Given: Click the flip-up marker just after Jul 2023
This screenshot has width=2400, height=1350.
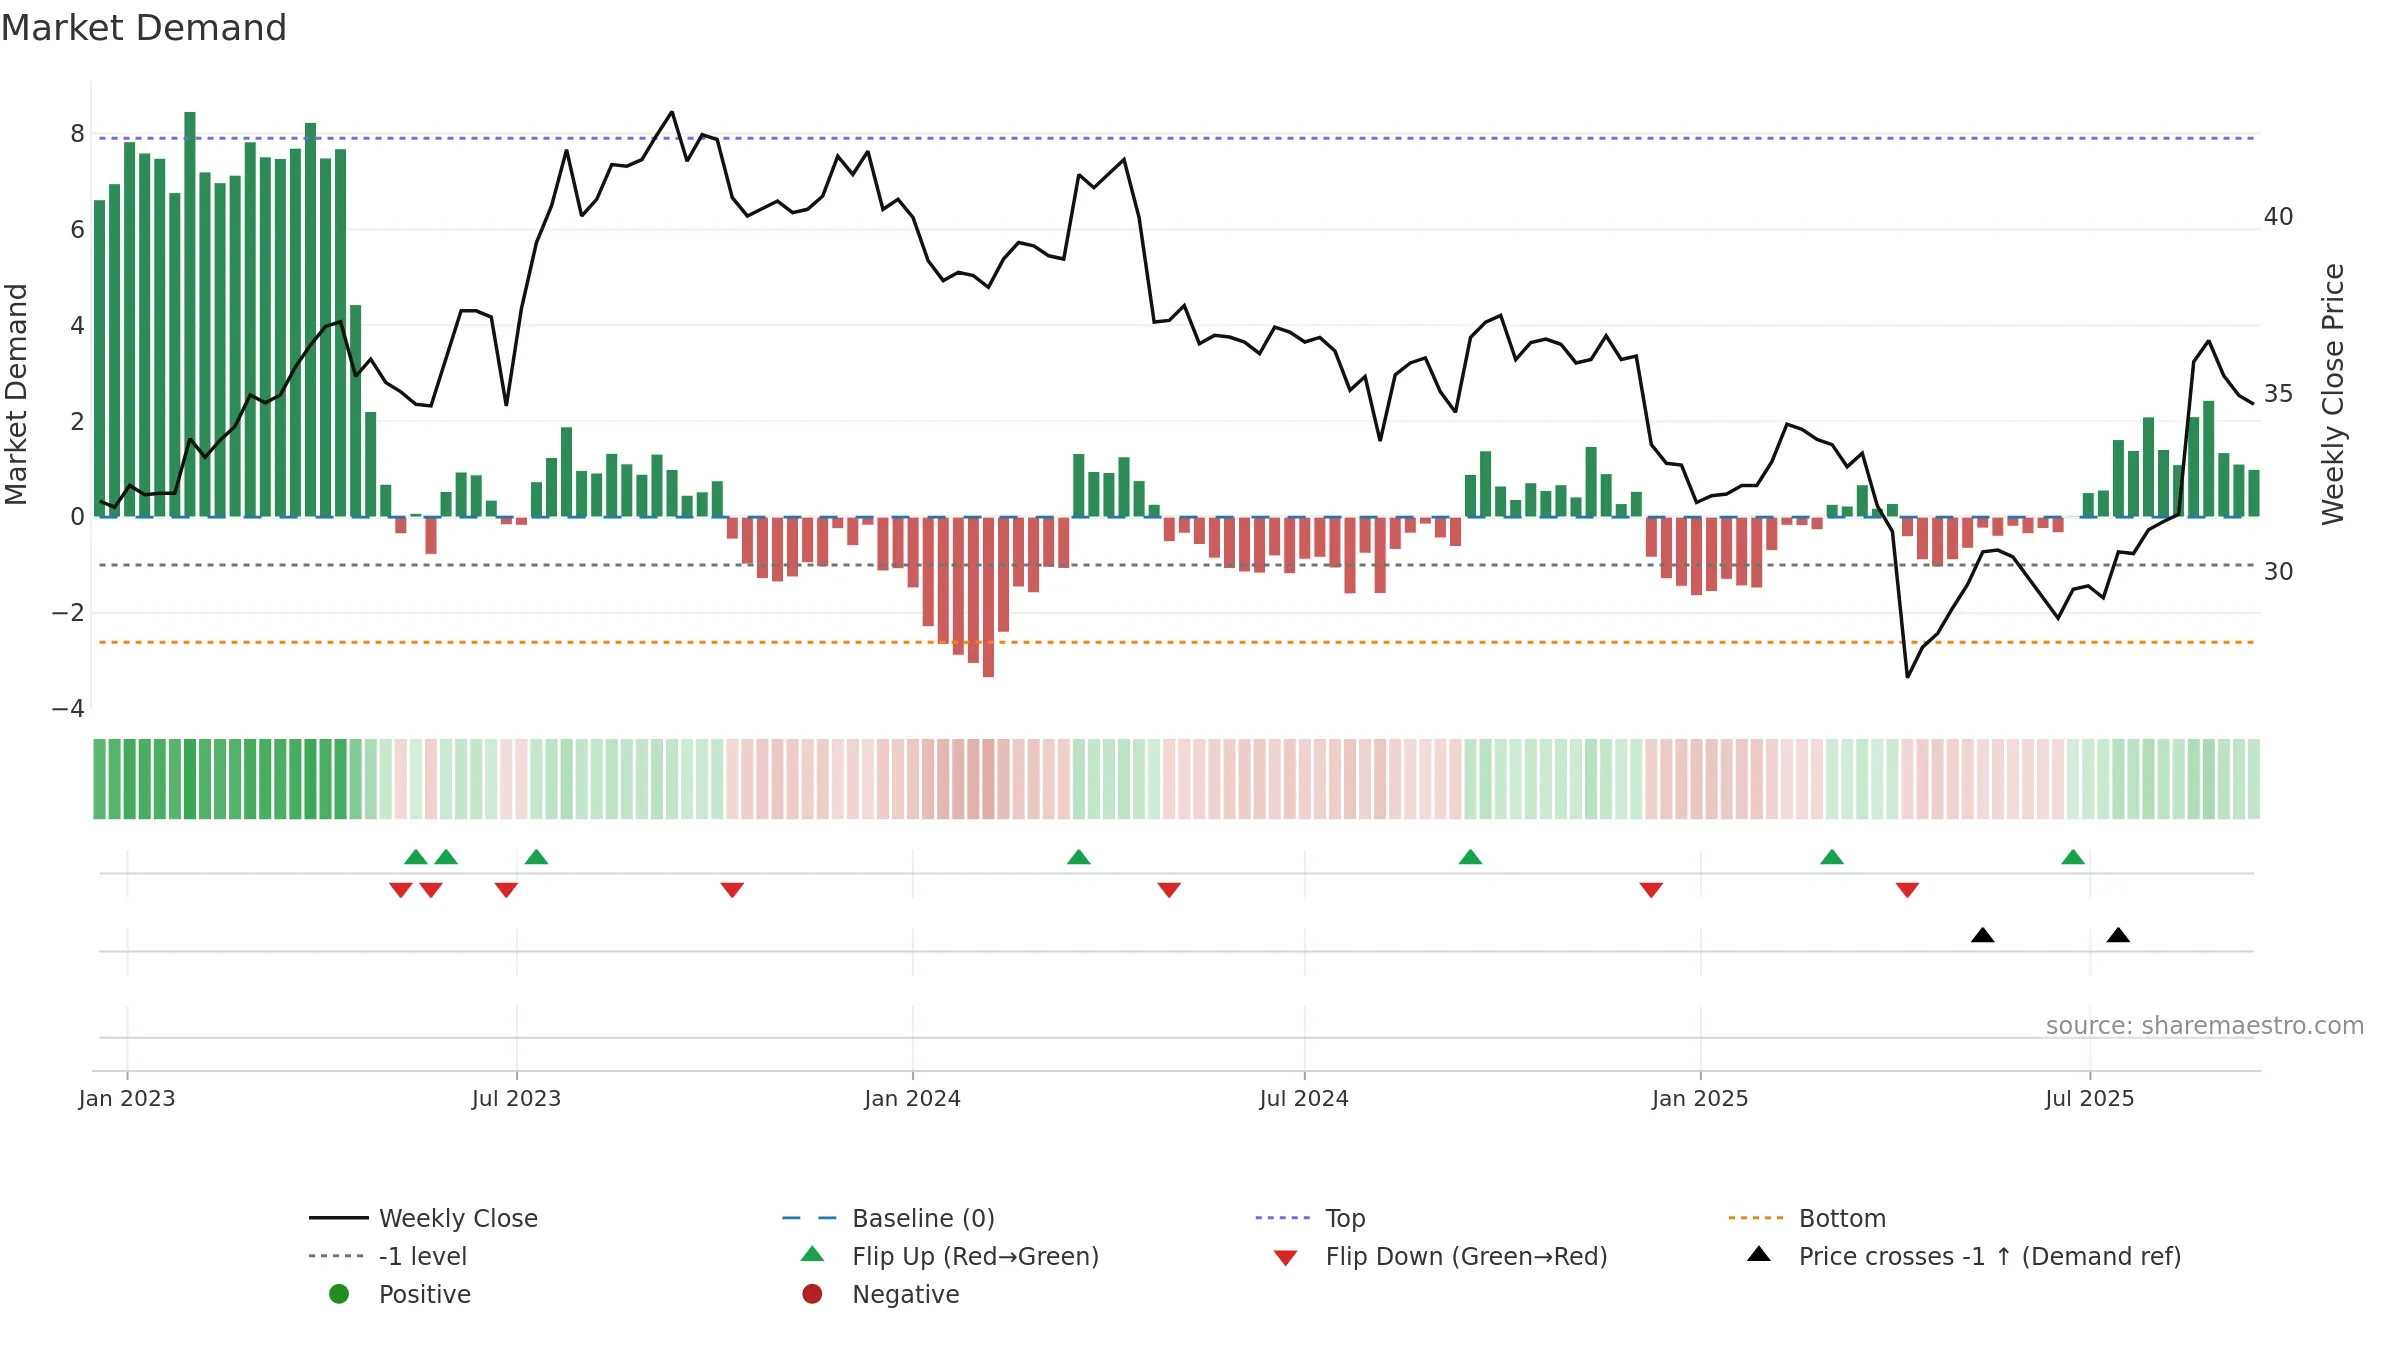Looking at the screenshot, I should 536,857.
